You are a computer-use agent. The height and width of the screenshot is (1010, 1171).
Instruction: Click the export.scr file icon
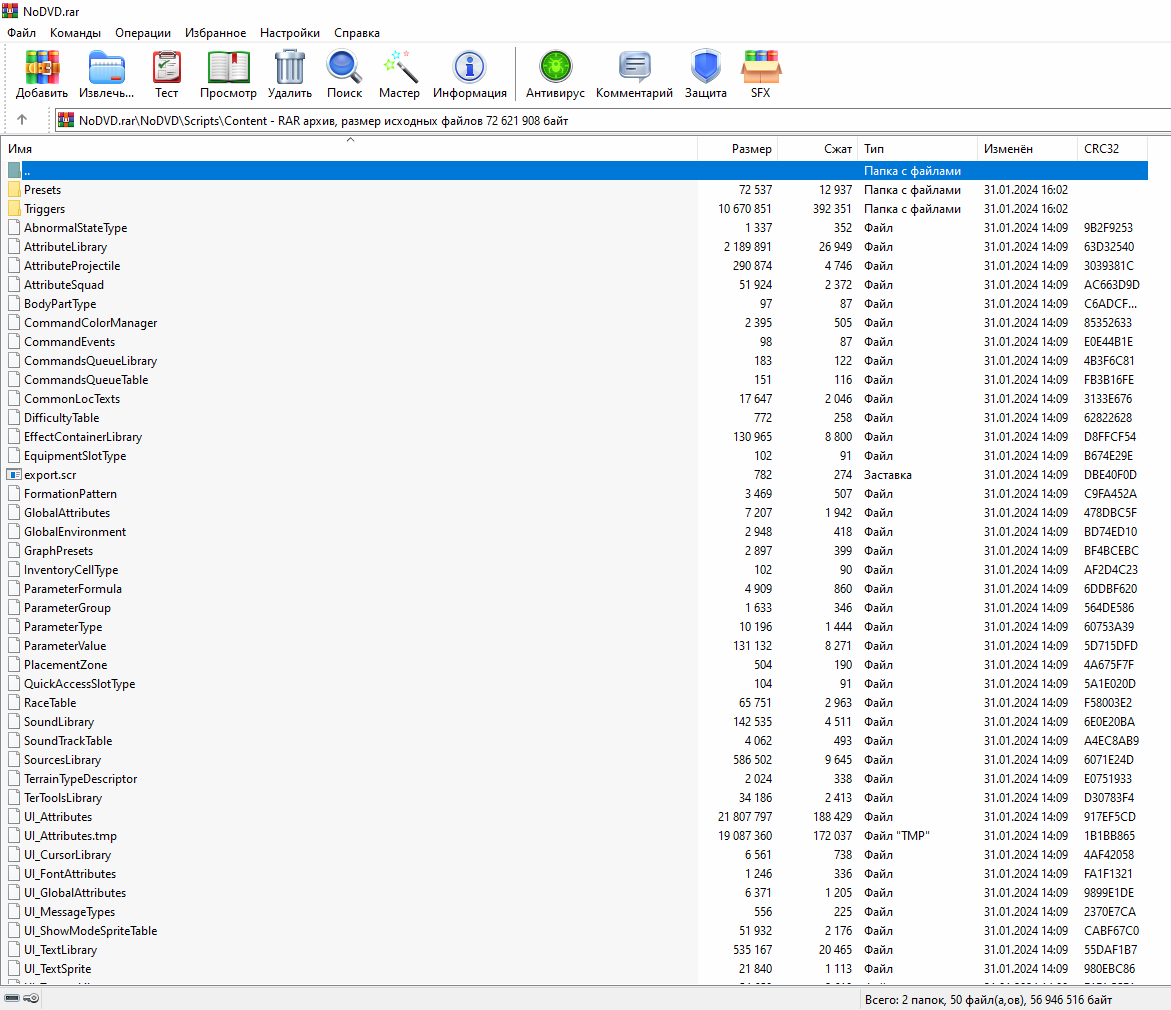pos(14,474)
